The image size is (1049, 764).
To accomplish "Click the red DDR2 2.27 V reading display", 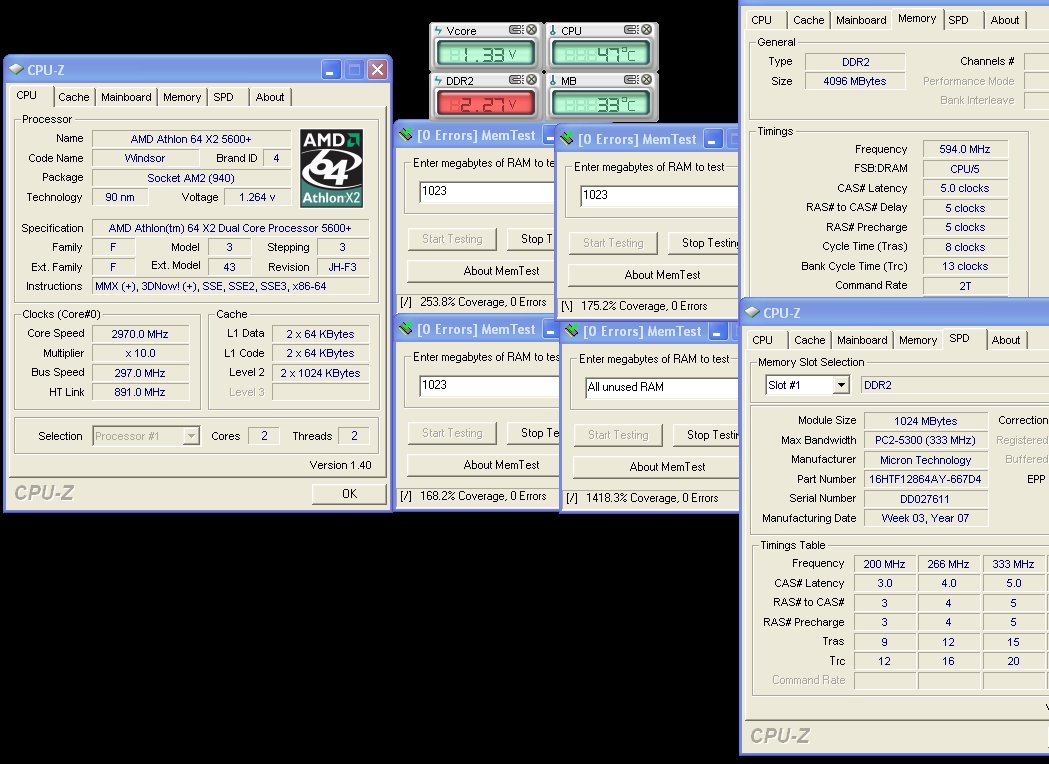I will (486, 104).
